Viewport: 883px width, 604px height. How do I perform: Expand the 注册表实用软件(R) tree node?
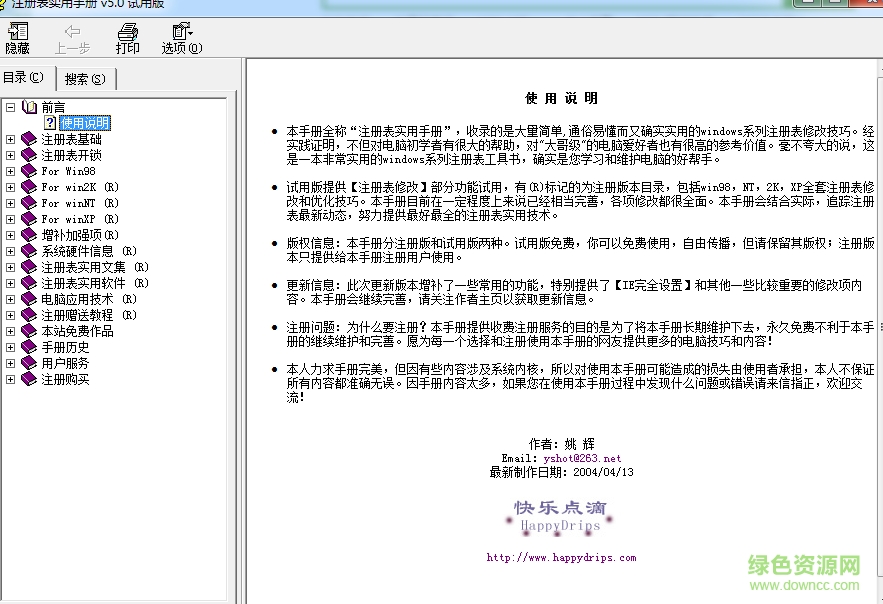click(x=9, y=283)
